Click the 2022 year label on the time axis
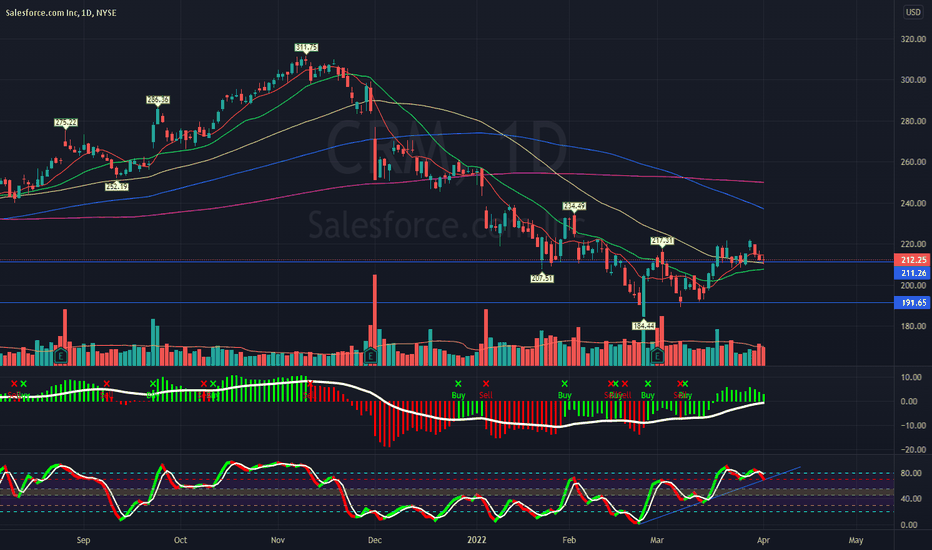 476,540
